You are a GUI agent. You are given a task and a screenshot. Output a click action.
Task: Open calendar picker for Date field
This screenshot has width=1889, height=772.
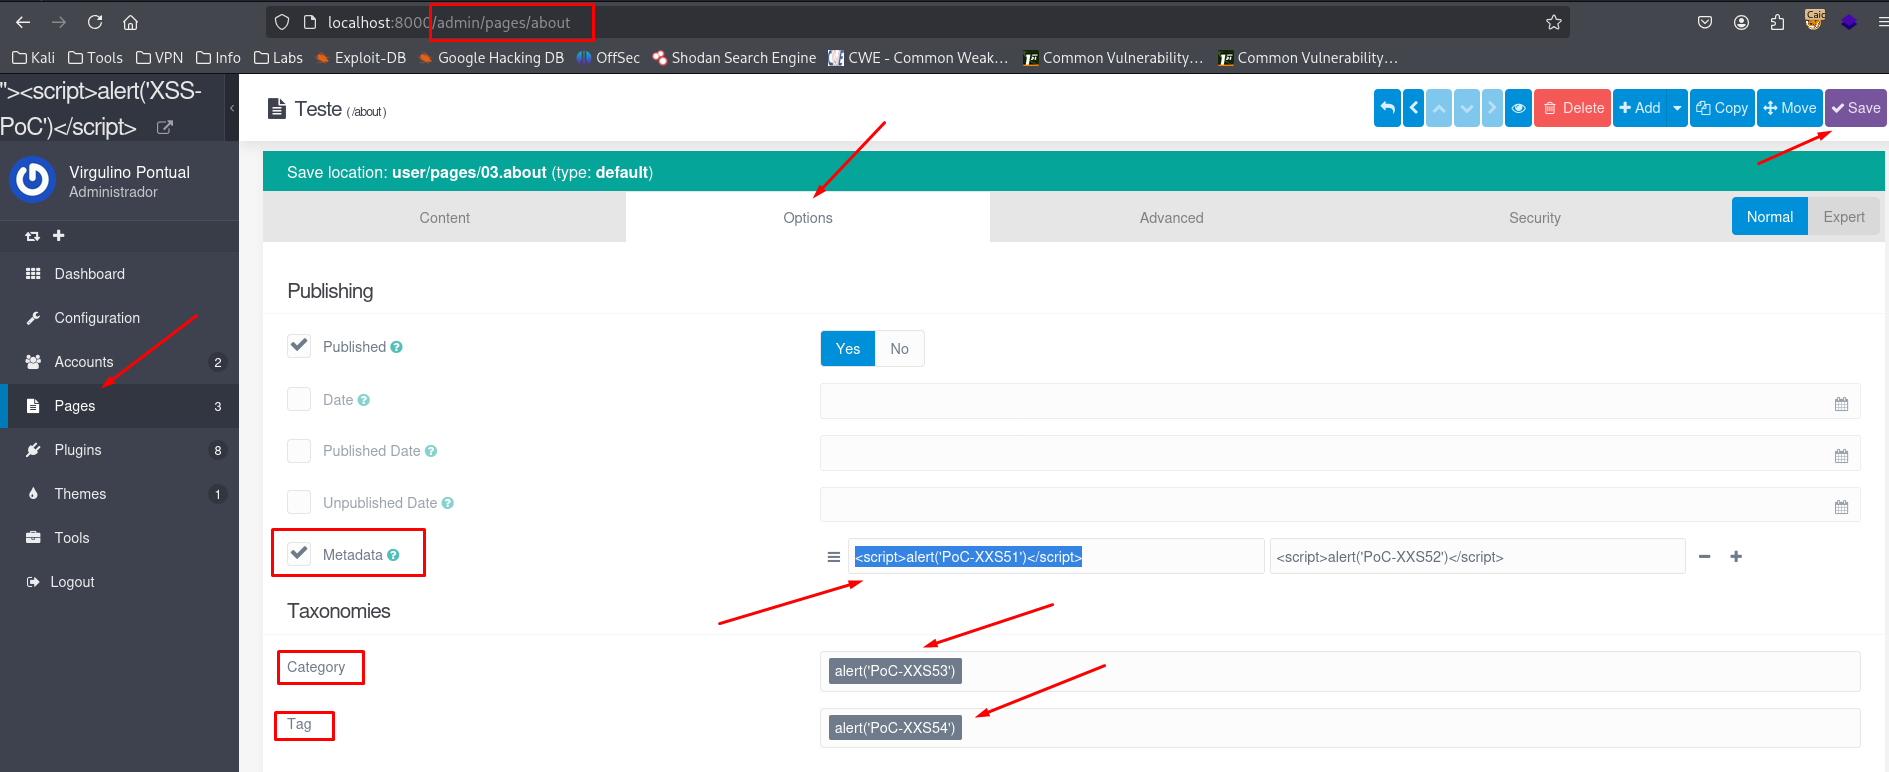pos(1841,404)
